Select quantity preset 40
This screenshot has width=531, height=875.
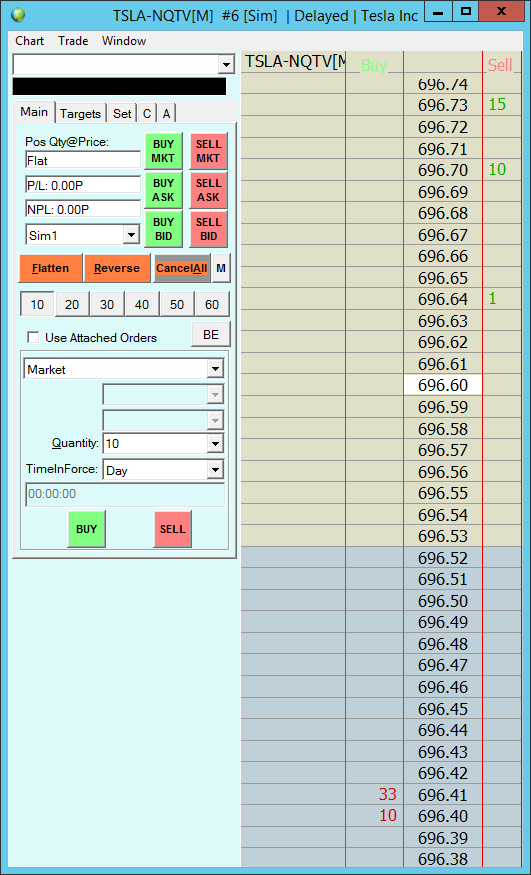click(142, 305)
